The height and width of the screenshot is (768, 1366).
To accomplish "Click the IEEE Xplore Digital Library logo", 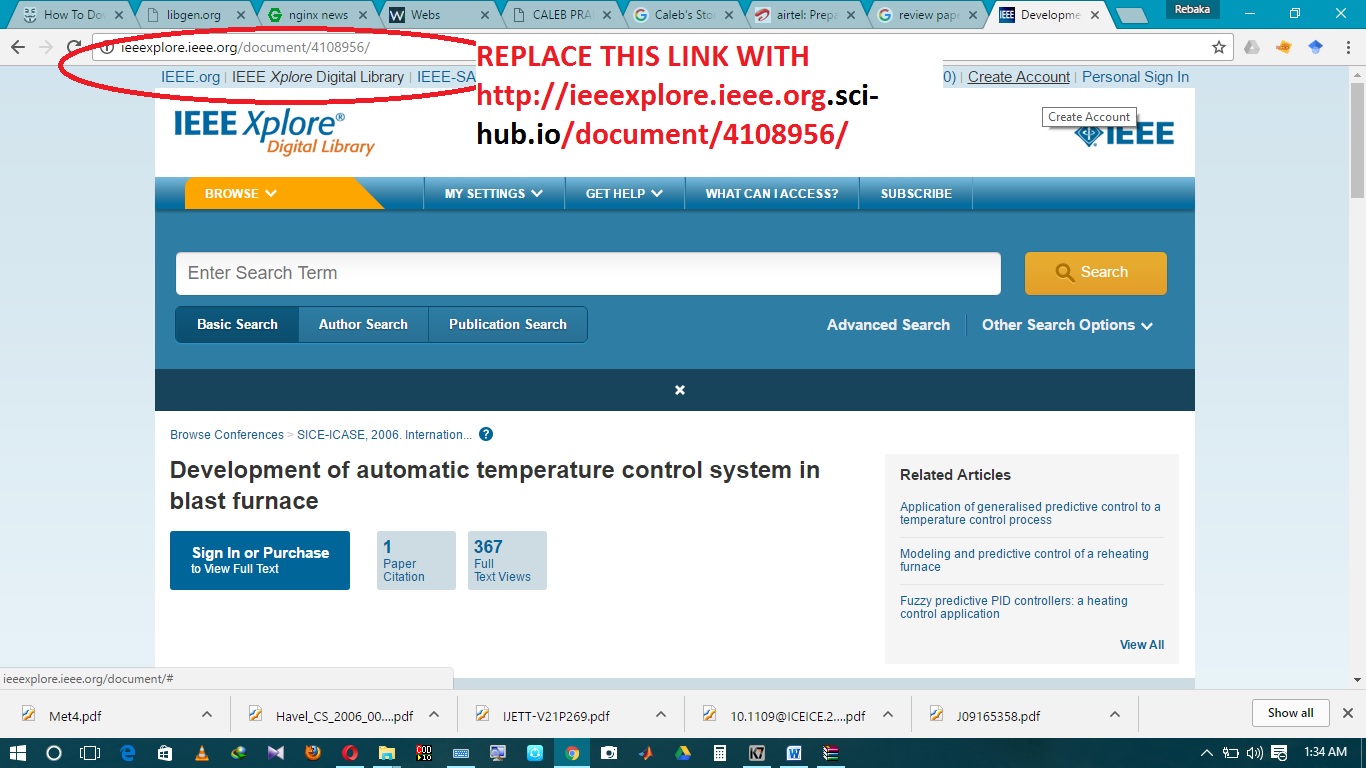I will 274,132.
